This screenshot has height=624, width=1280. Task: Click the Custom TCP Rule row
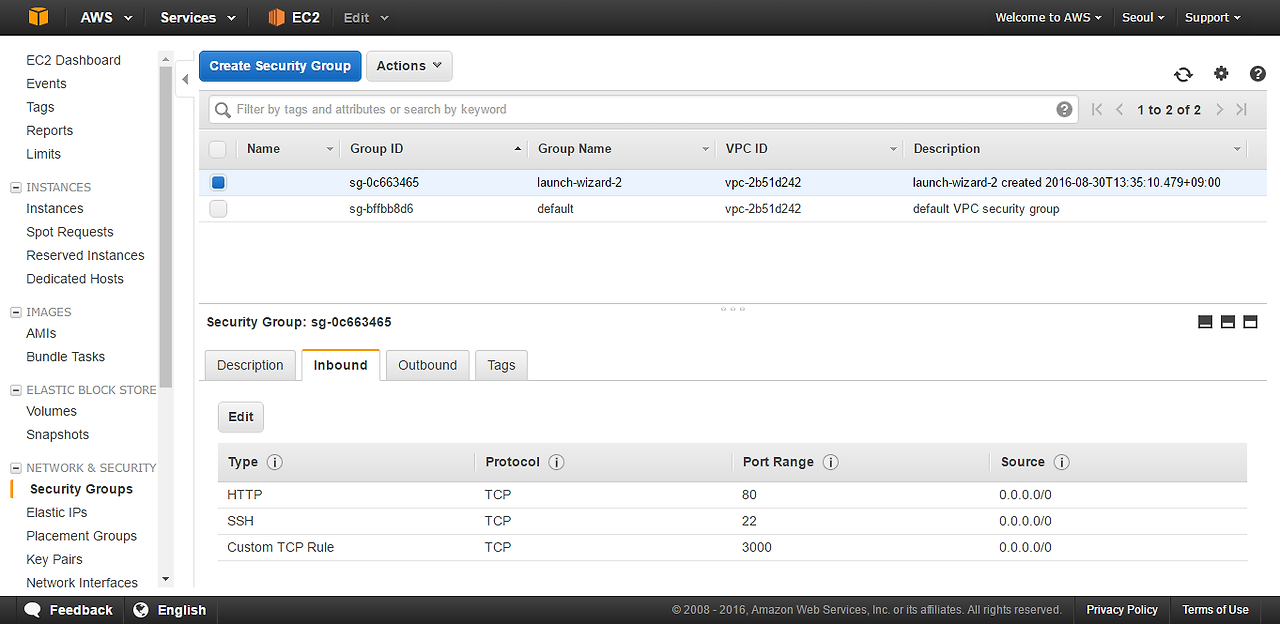[x=732, y=547]
